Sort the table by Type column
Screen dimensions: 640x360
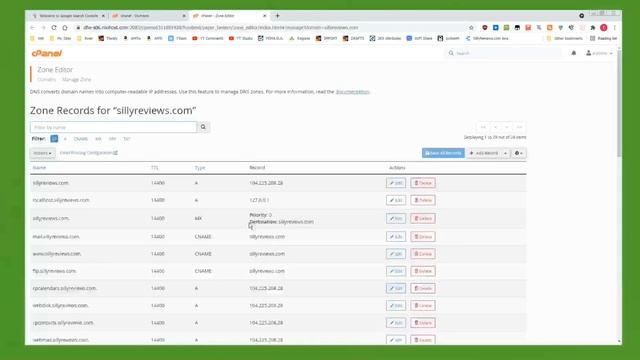pos(200,168)
